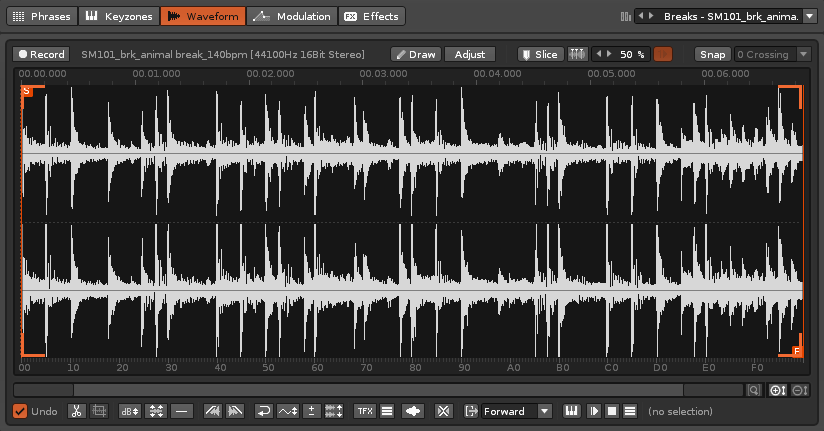Toggle the orange slice marker button
This screenshot has width=824, height=431.
point(662,54)
